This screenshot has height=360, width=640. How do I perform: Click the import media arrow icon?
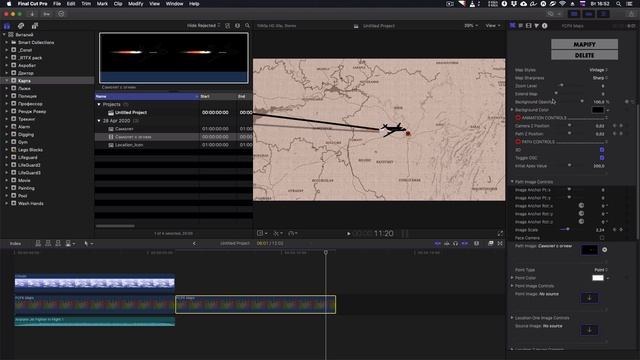coord(32,14)
